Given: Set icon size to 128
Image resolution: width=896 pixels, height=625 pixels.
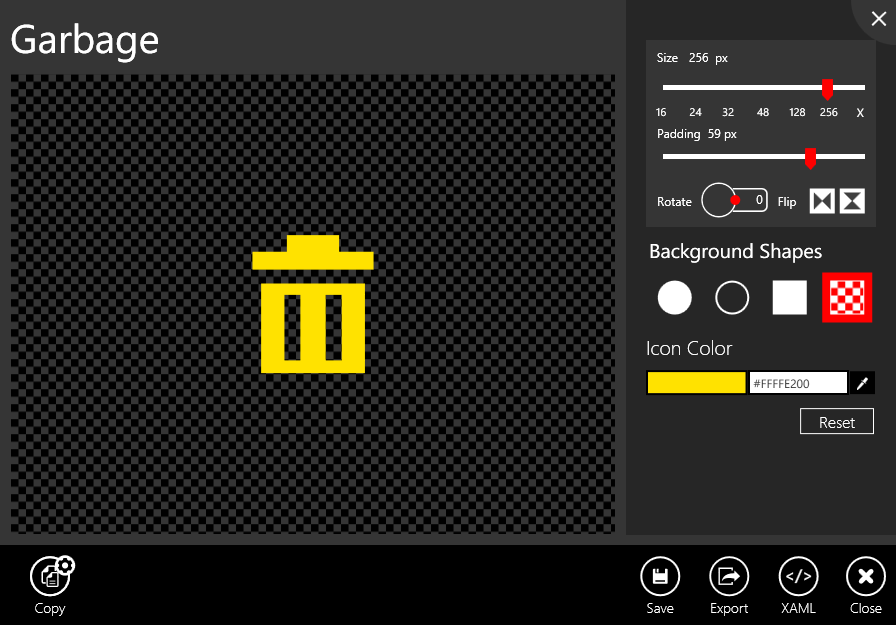Looking at the screenshot, I should (797, 112).
